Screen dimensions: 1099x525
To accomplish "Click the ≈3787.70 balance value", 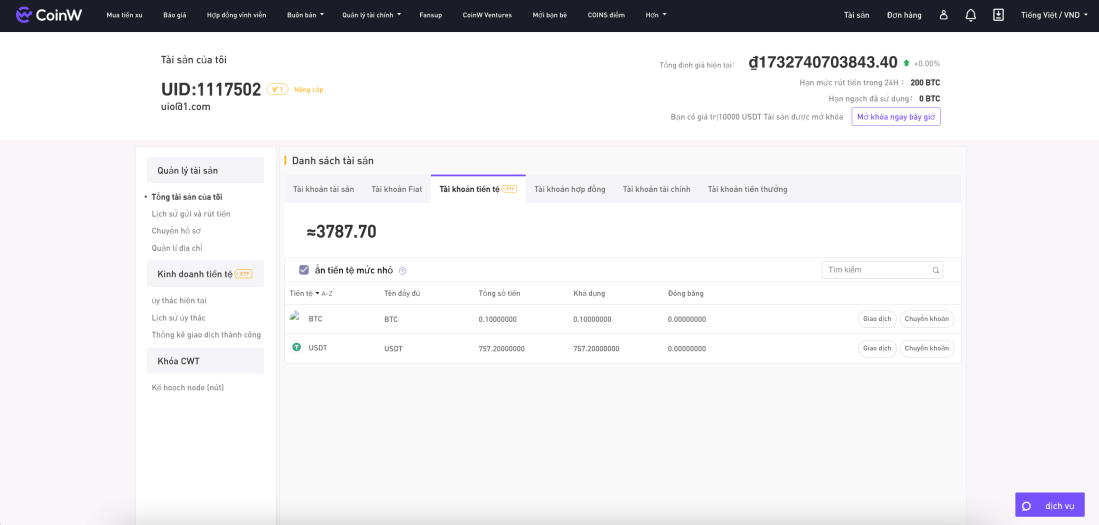I will [342, 231].
